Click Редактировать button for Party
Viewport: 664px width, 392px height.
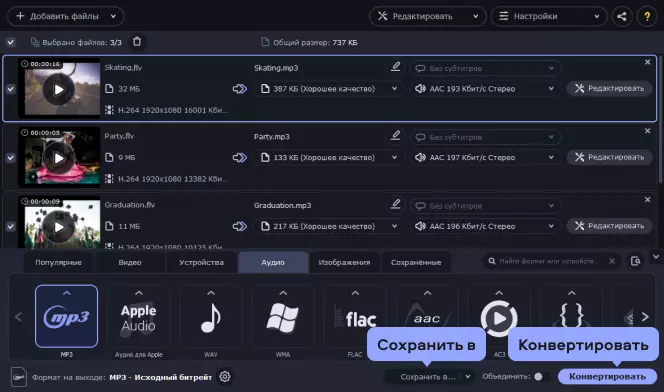click(x=609, y=157)
